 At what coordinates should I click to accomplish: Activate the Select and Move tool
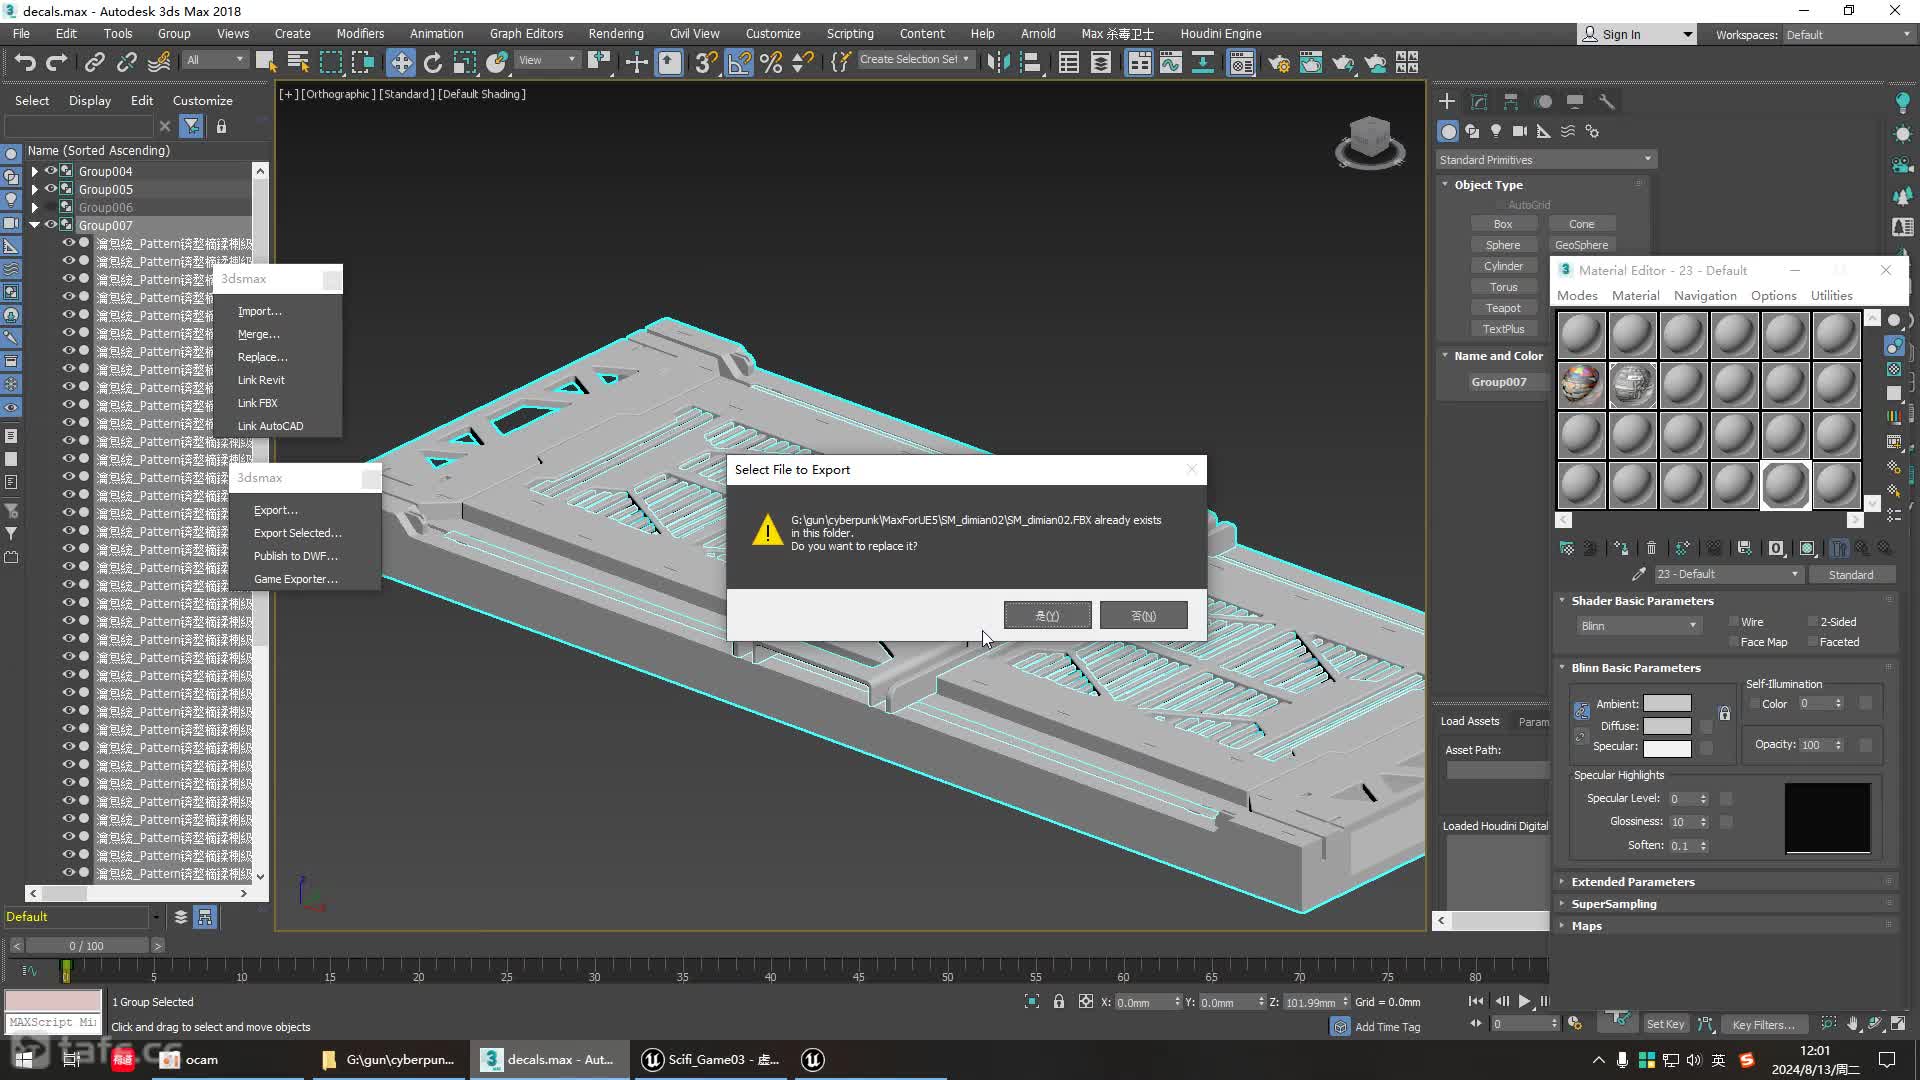pyautogui.click(x=400, y=63)
